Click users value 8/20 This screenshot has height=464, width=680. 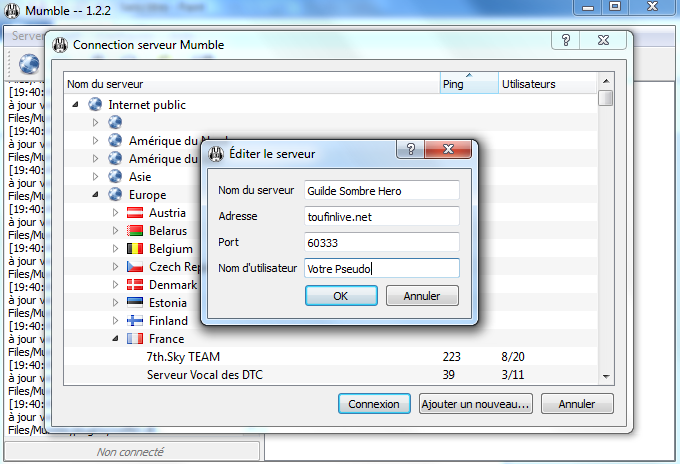point(513,356)
